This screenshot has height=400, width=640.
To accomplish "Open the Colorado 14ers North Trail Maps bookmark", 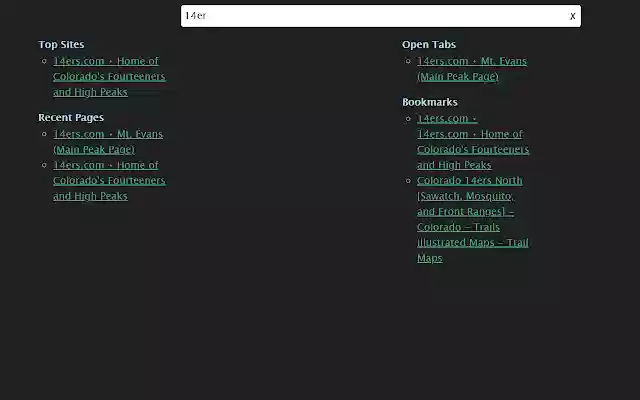I will [473, 219].
